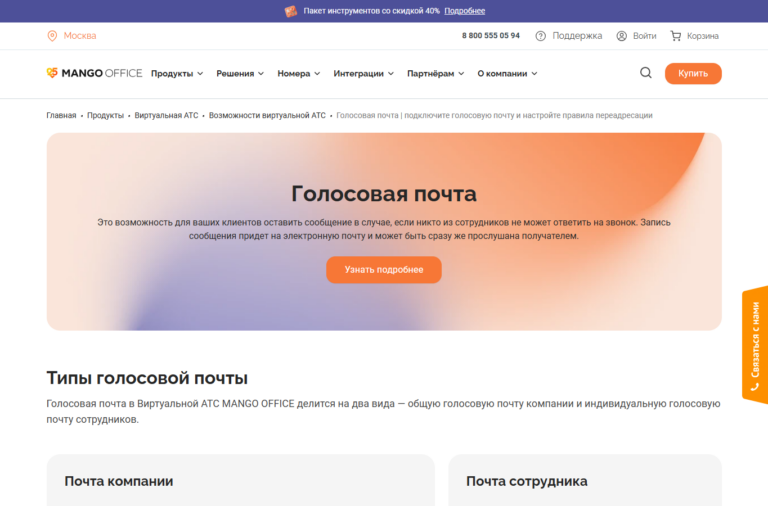Go to Возможности виртуальной АТС breadcrumb

point(267,116)
